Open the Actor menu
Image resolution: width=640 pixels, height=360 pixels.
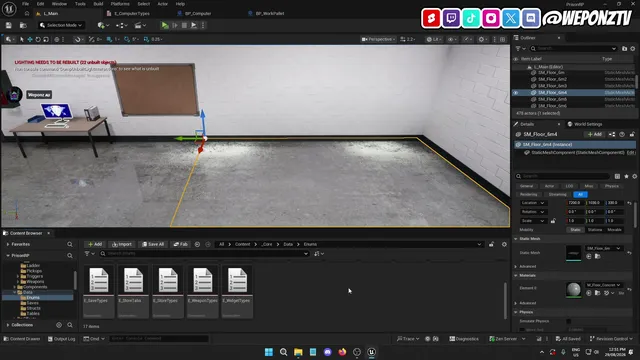point(162,4)
